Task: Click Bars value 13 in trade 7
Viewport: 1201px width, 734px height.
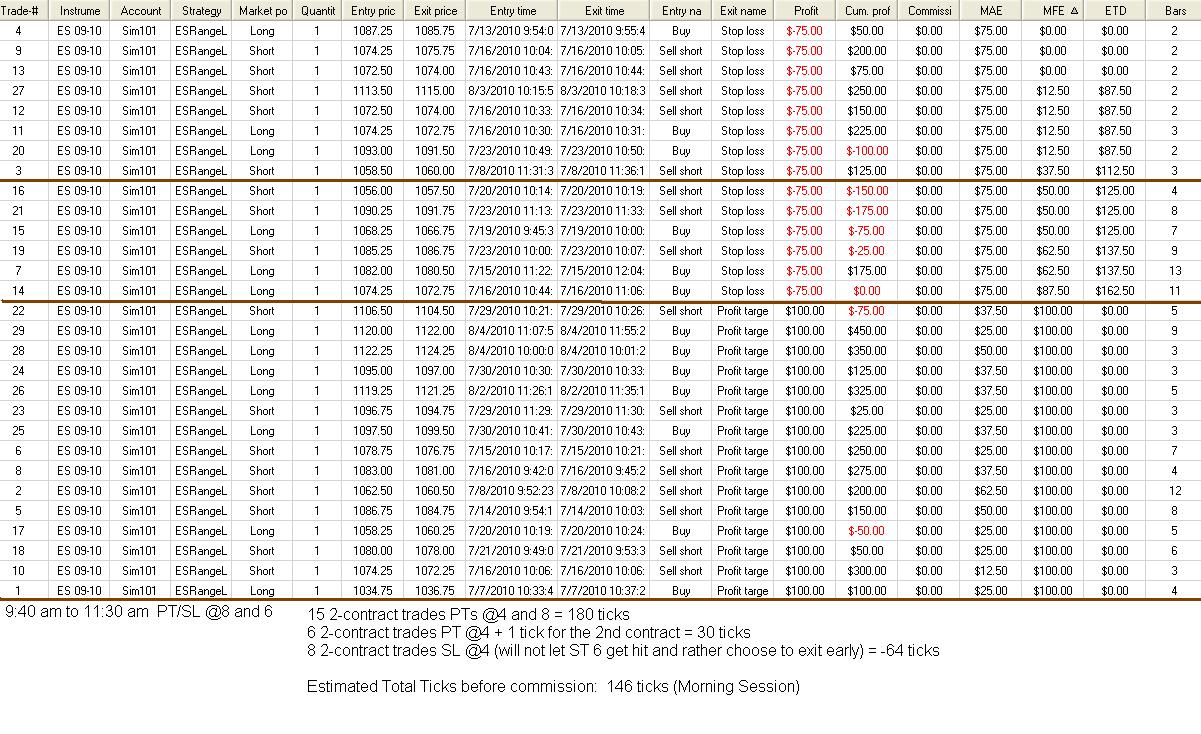Action: (1174, 271)
